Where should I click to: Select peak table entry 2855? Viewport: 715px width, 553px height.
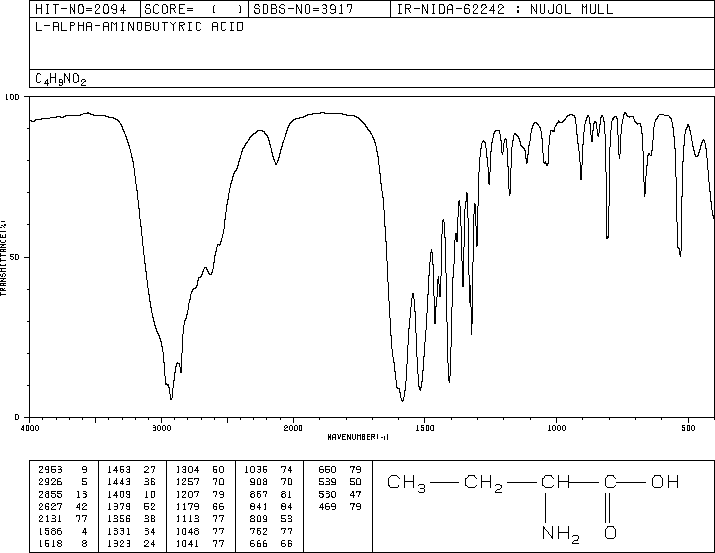50,494
